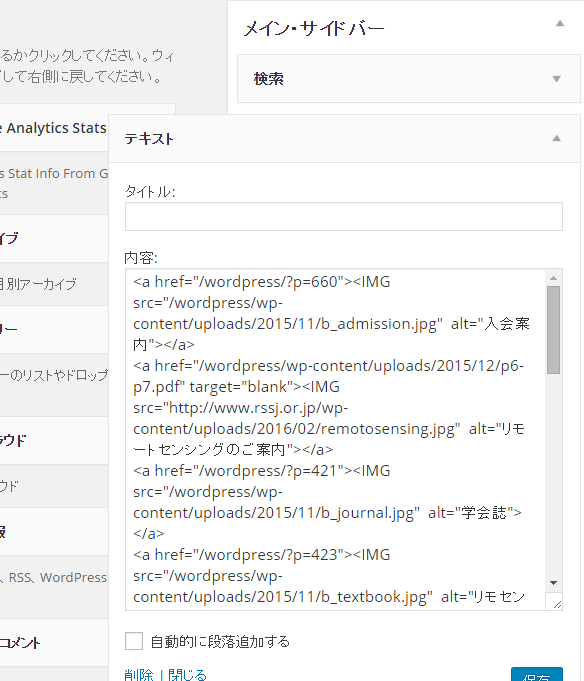
Task: Collapse the テキスト widget arrow
Action: [x=556, y=139]
